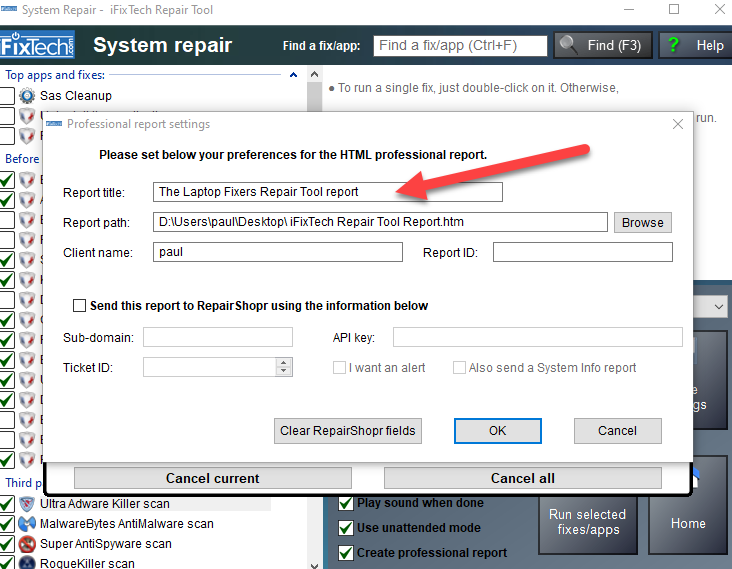The width and height of the screenshot is (732, 569).
Task: Click list scrollbar down arrow
Action: [315, 565]
